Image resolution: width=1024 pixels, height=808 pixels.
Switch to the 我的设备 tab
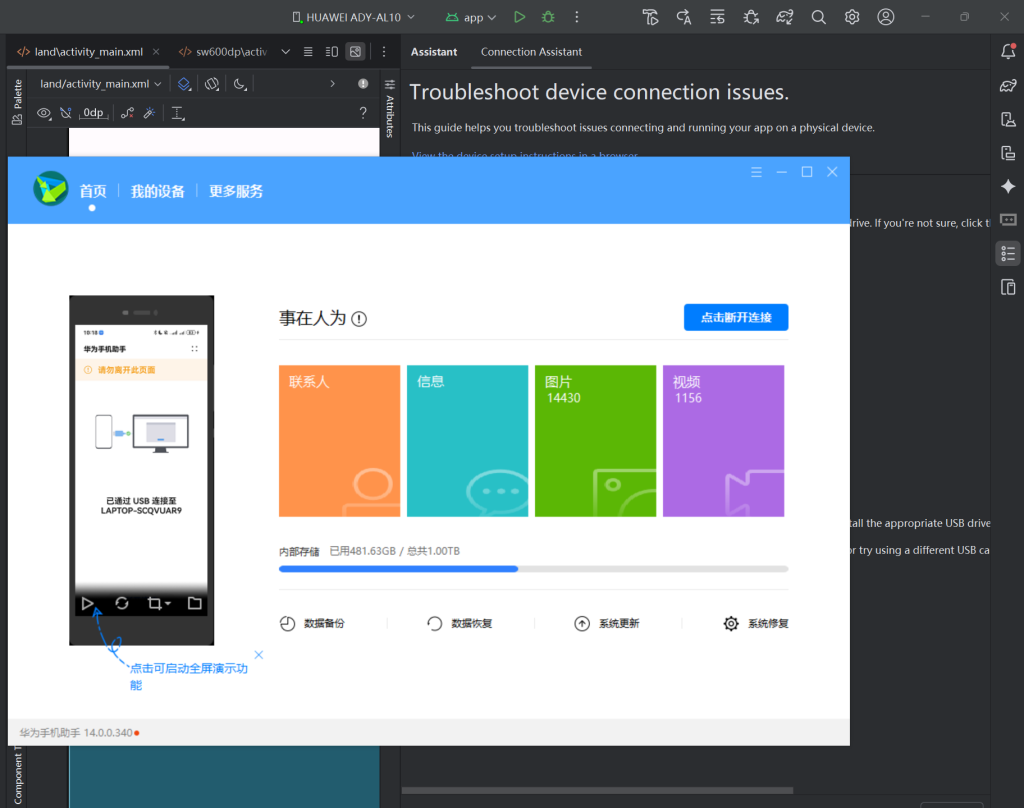[157, 191]
